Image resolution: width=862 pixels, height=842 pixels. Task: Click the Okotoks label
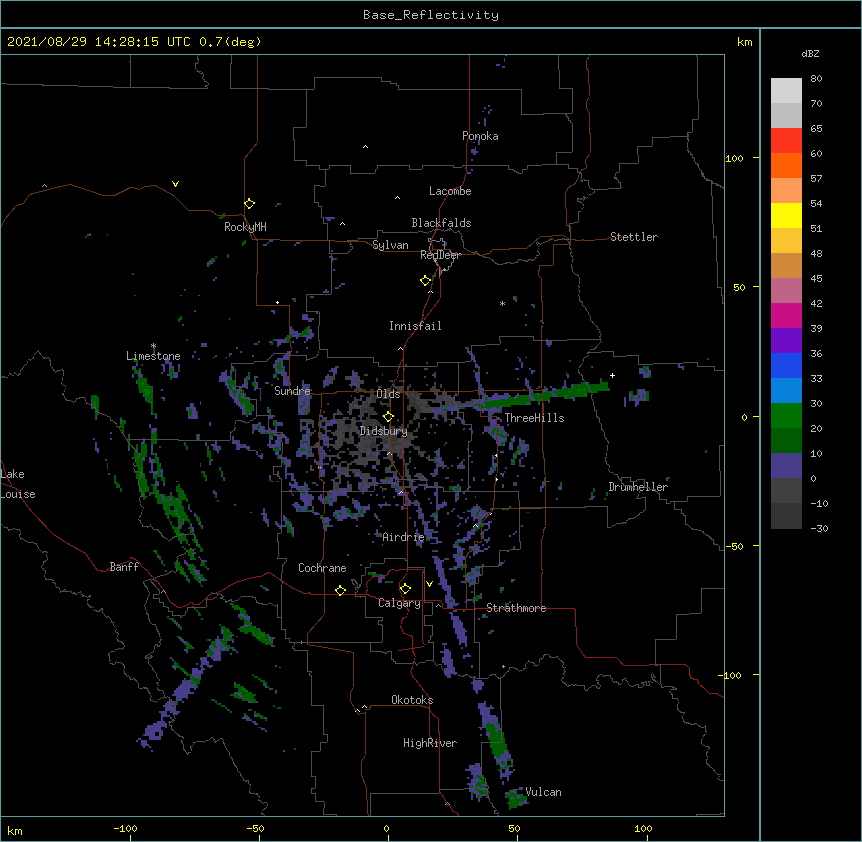412,700
